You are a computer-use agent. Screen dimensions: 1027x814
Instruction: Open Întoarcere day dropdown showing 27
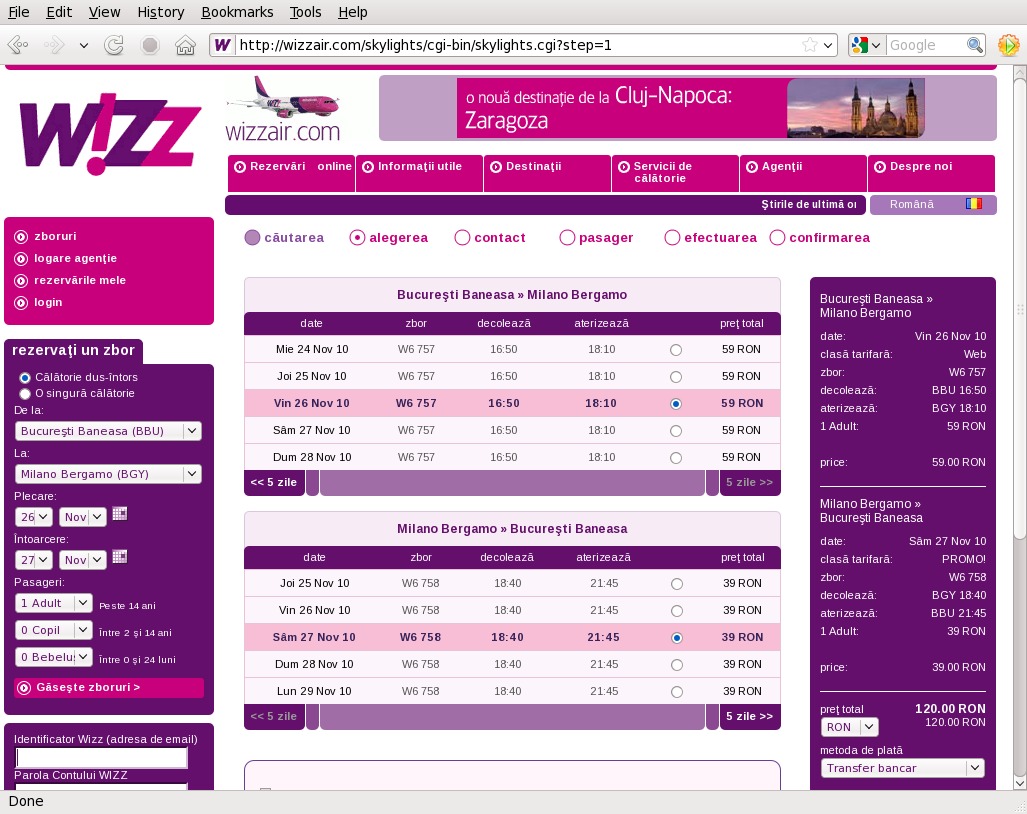[x=33, y=561]
